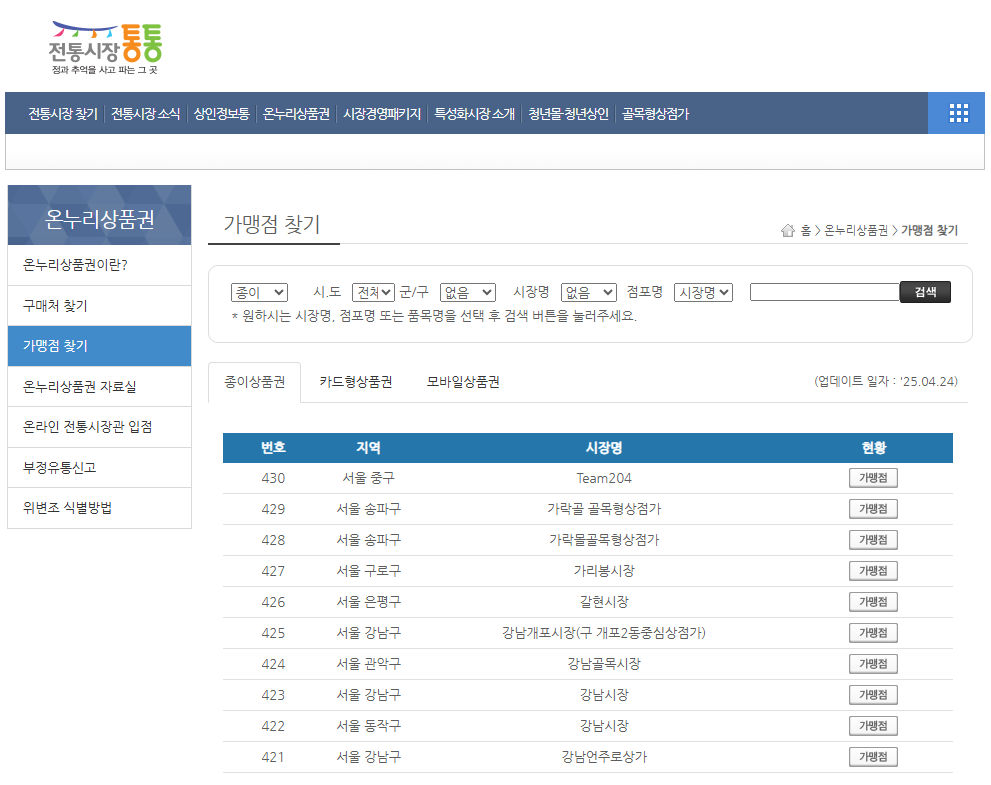The width and height of the screenshot is (991, 785).
Task: Open 온누리상품권 in top navigation
Action: (x=296, y=114)
